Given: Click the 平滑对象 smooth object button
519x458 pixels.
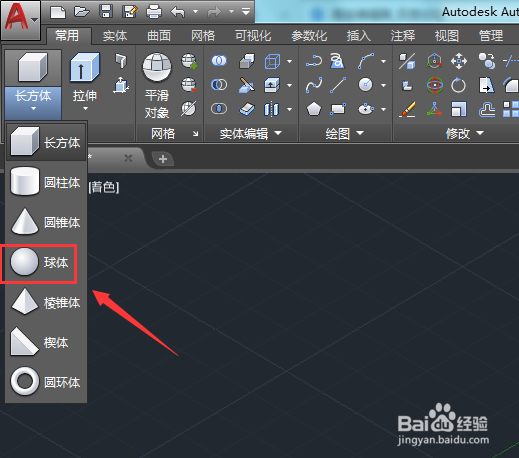Looking at the screenshot, I should tap(157, 86).
